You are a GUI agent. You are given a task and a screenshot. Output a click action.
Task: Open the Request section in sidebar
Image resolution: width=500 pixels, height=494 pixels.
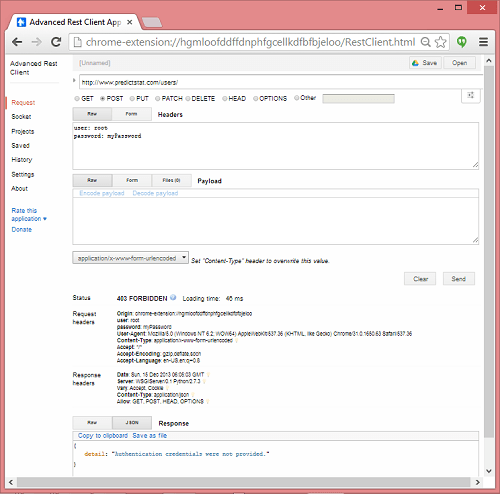point(23,103)
